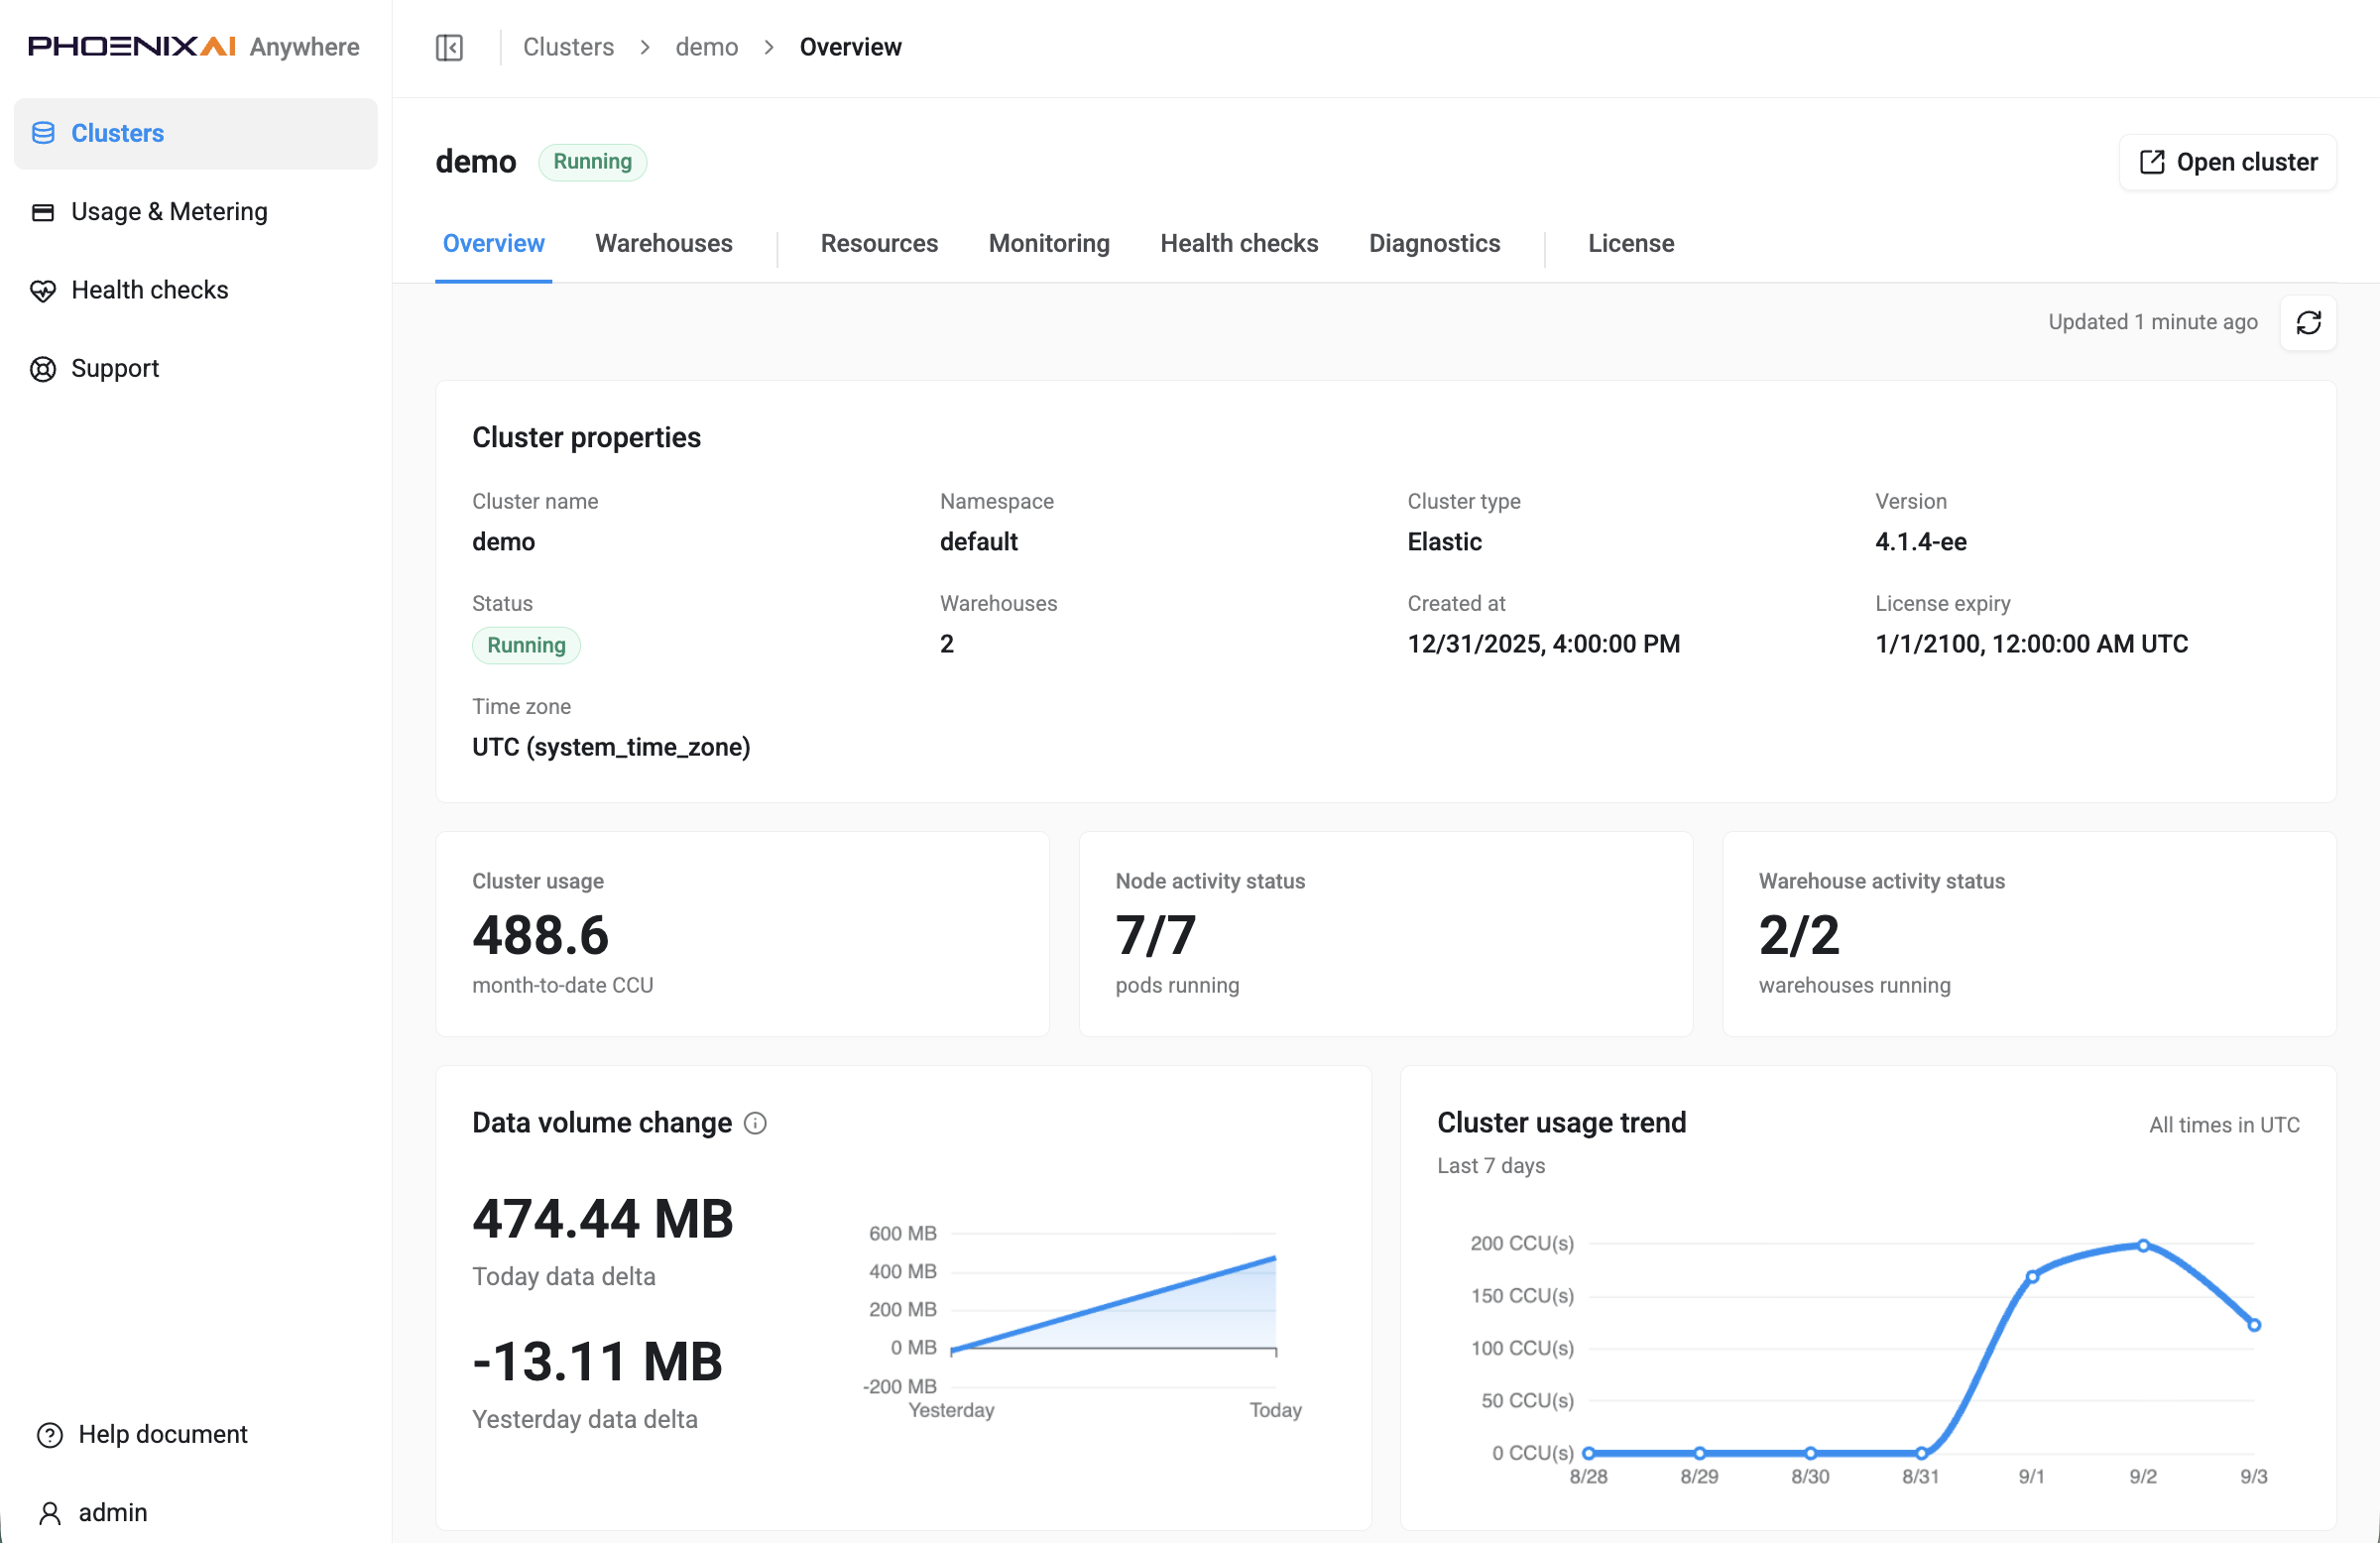The height and width of the screenshot is (1543, 2380).
Task: Click the Clusters database icon in sidebar
Action: point(43,133)
